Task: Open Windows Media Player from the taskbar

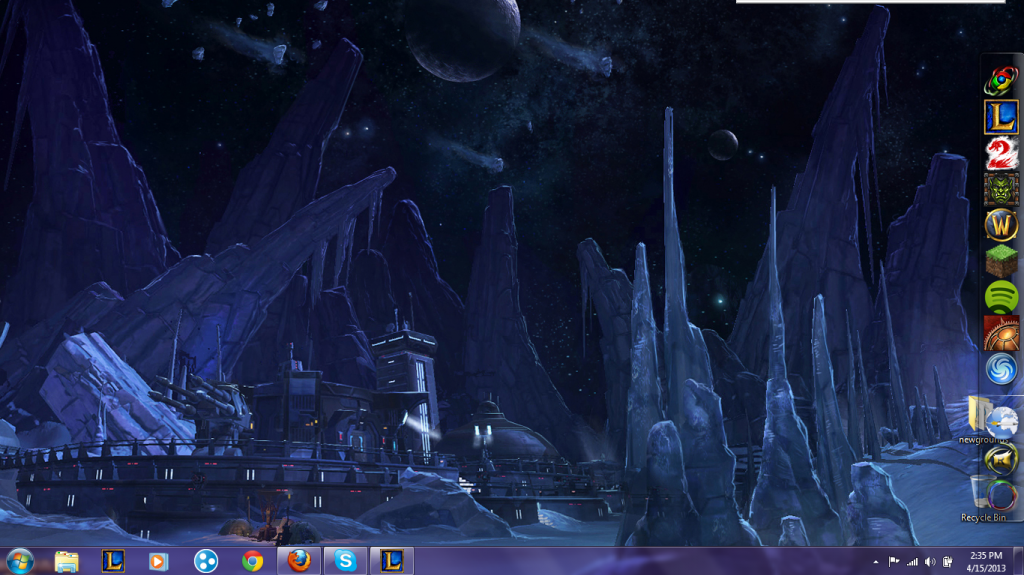Action: pos(158,561)
